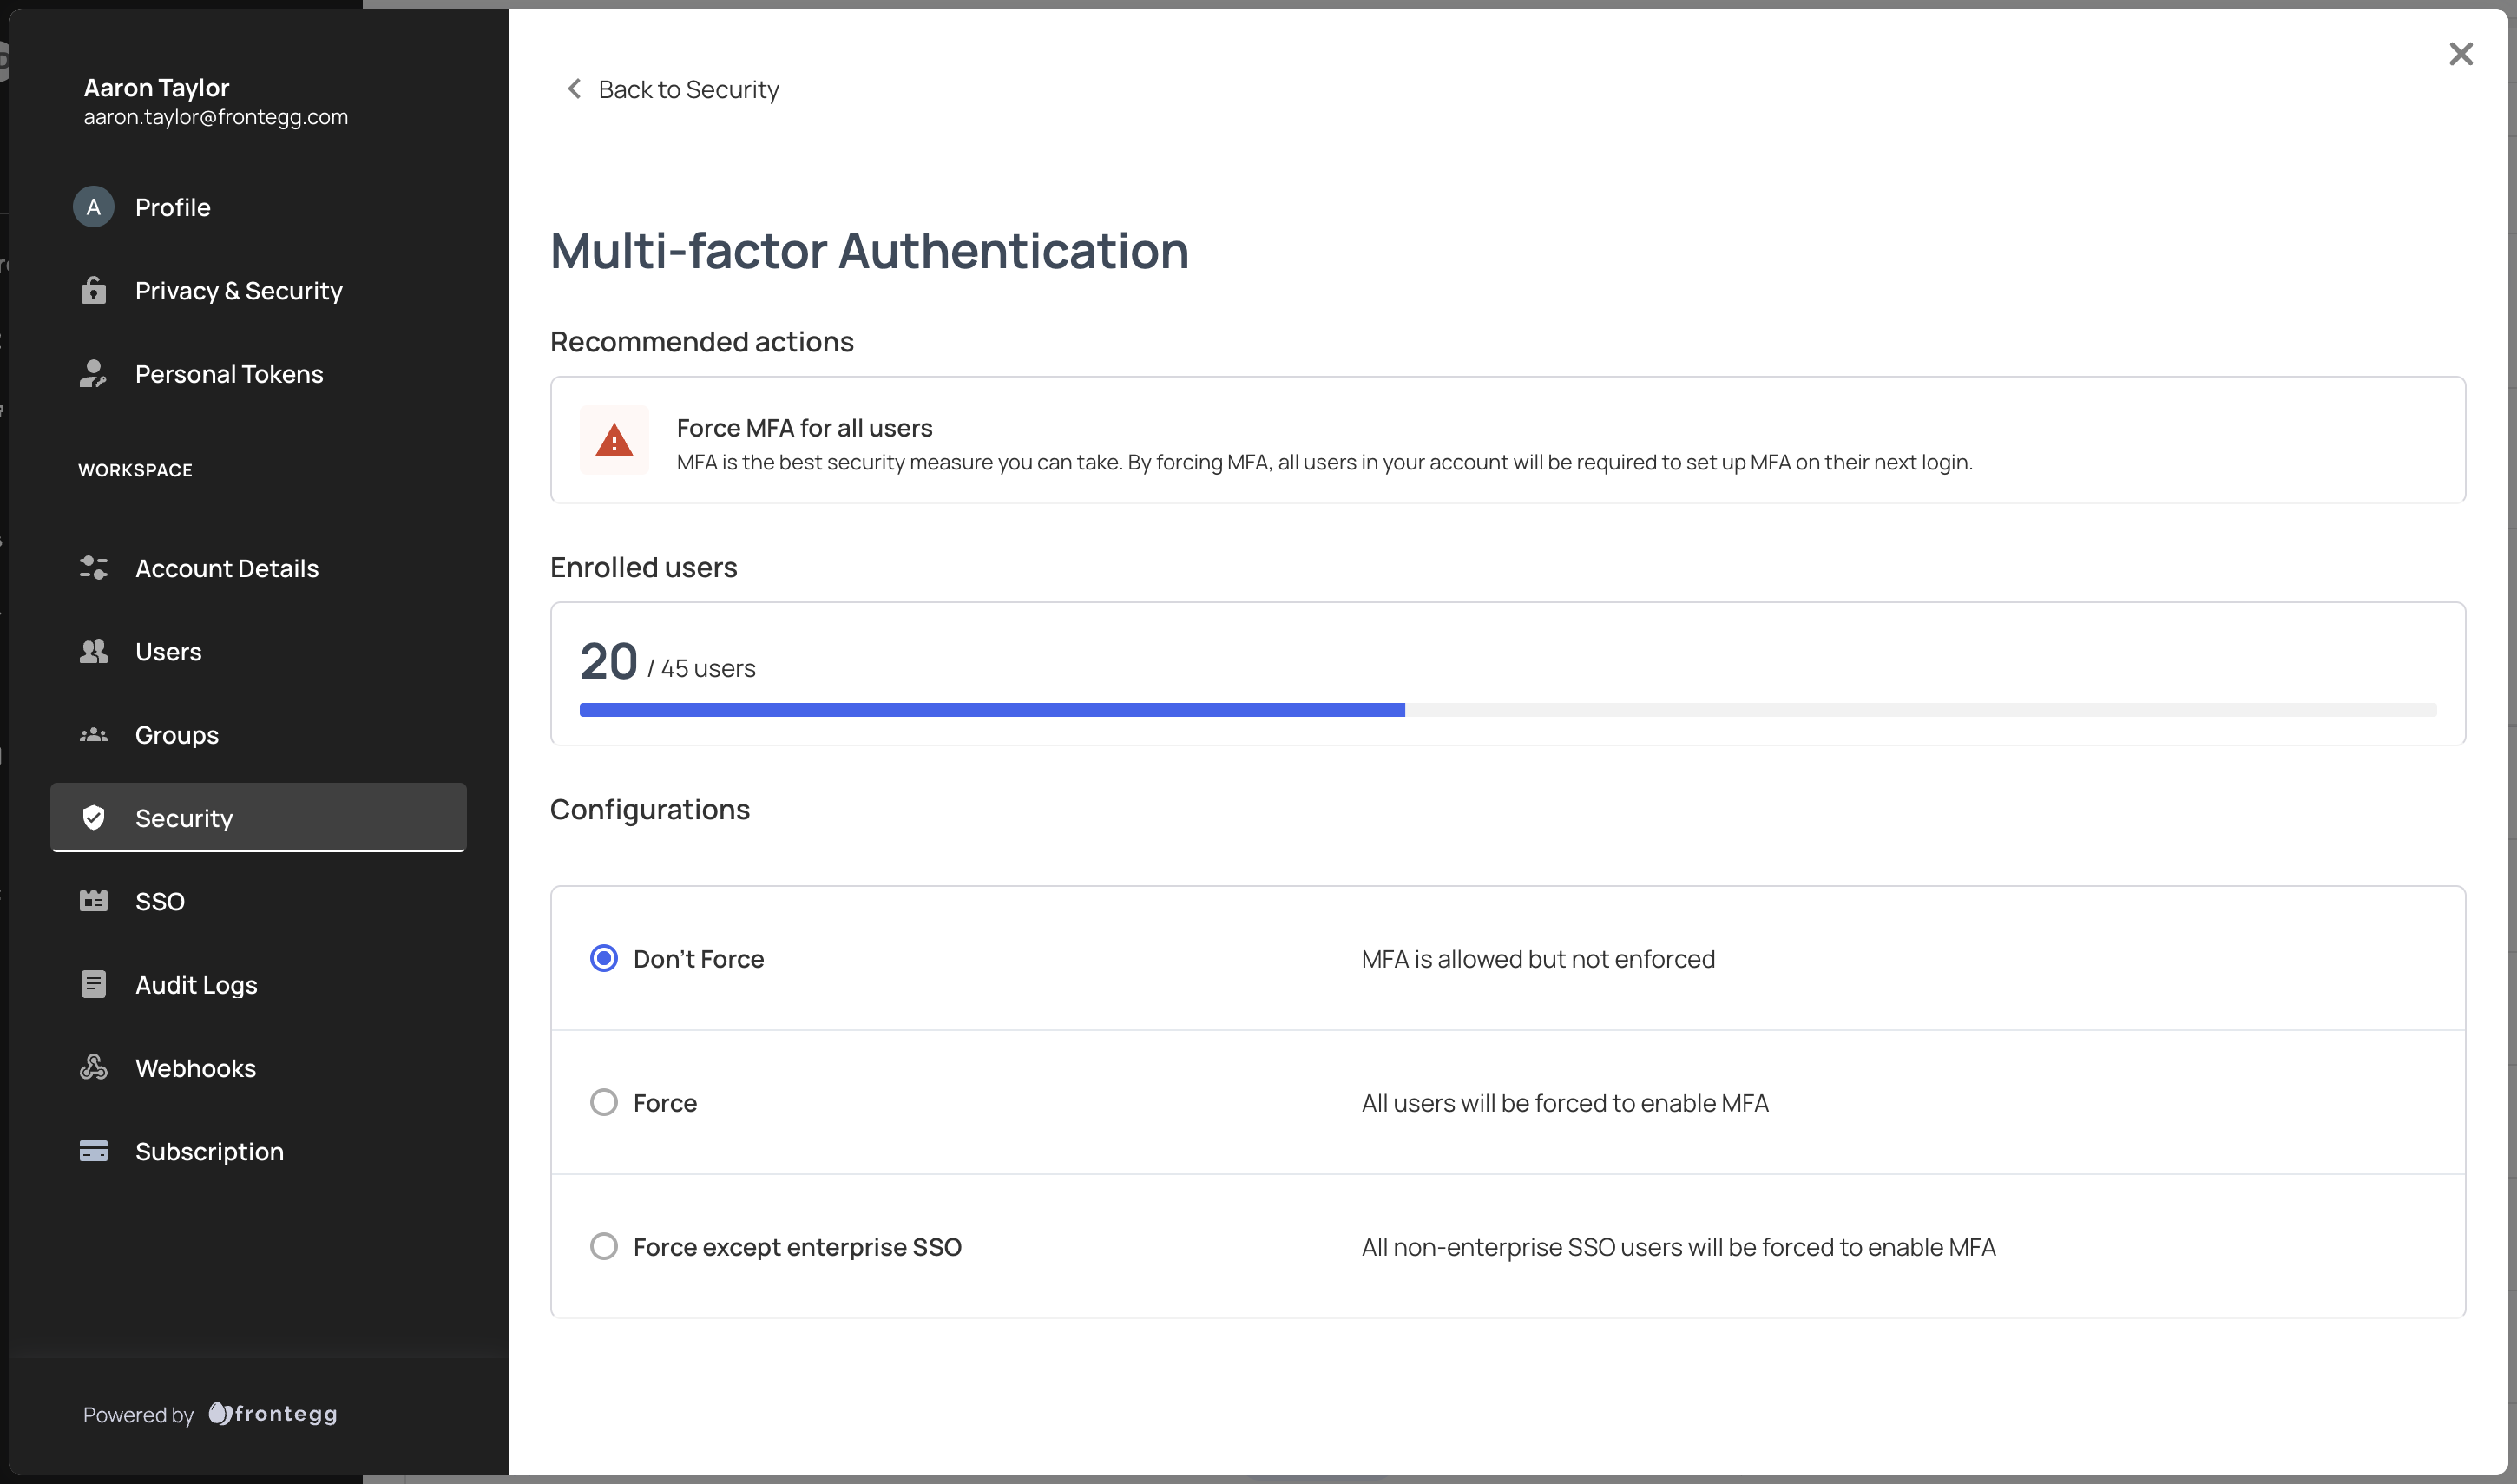This screenshot has width=2517, height=1484.
Task: Click the back chevron arrow
Action: coord(574,89)
